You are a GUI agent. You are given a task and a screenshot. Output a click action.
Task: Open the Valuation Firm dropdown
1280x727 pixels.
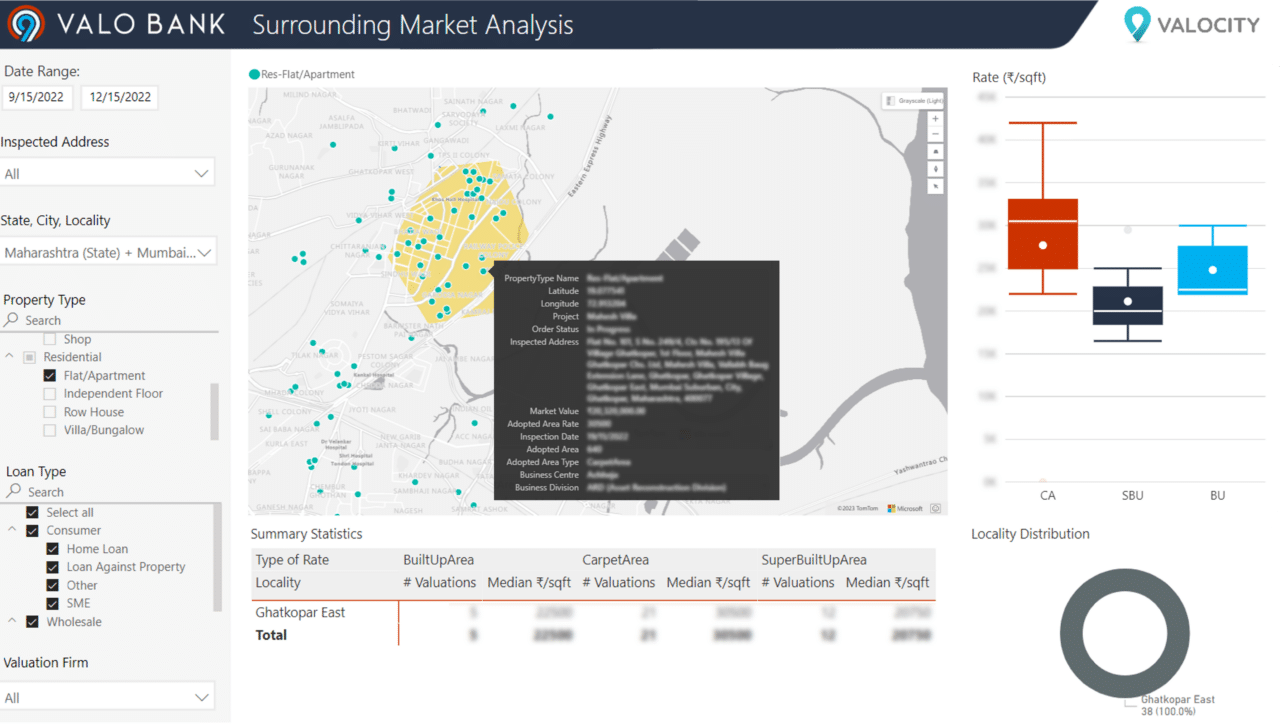(204, 695)
